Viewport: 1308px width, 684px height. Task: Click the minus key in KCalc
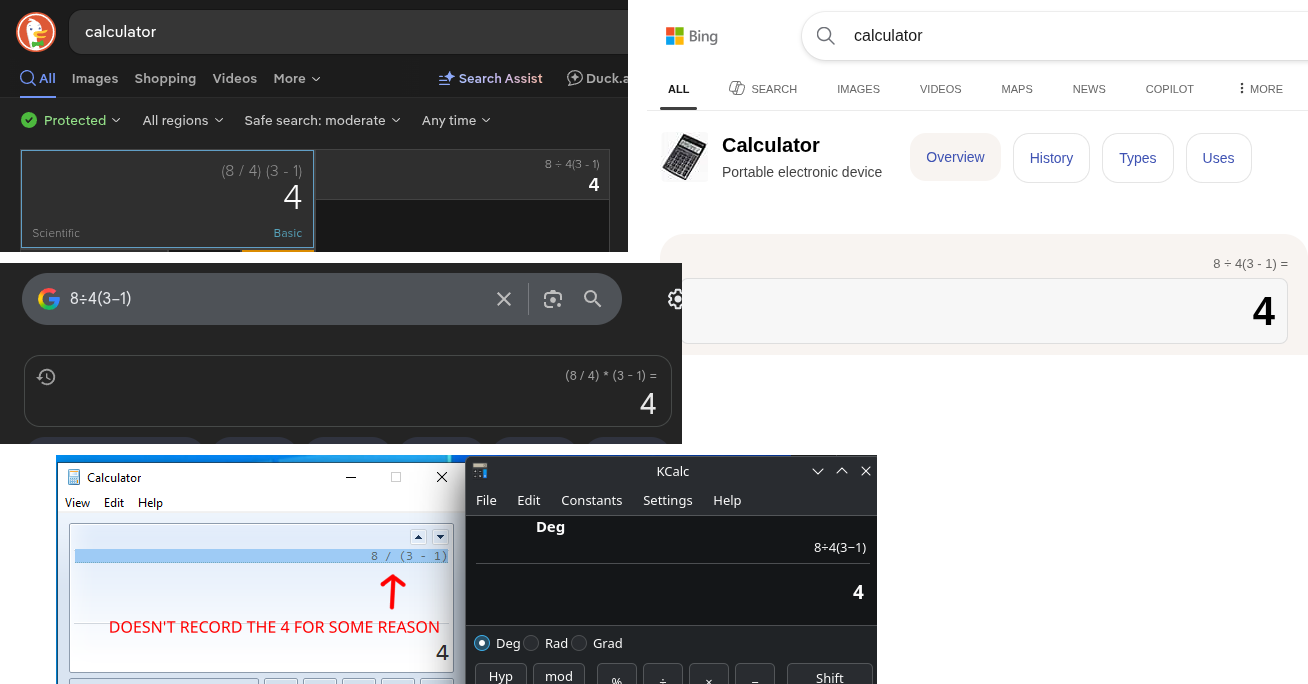754,676
